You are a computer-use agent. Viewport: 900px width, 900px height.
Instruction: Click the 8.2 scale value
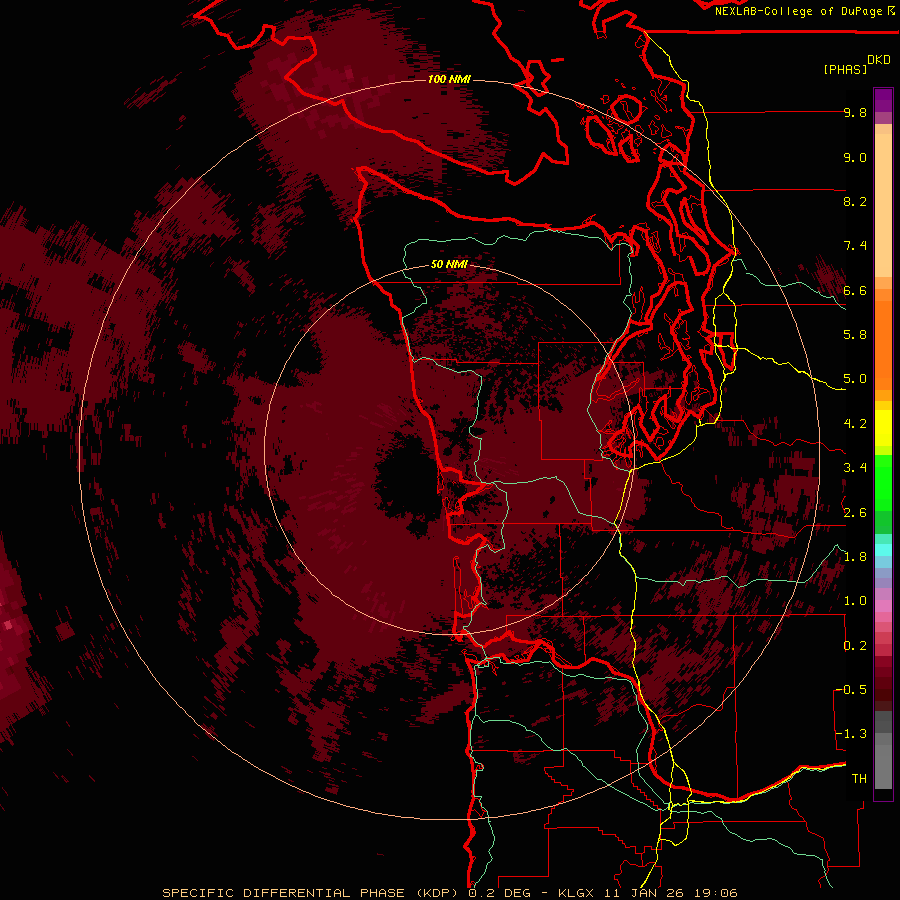point(855,201)
